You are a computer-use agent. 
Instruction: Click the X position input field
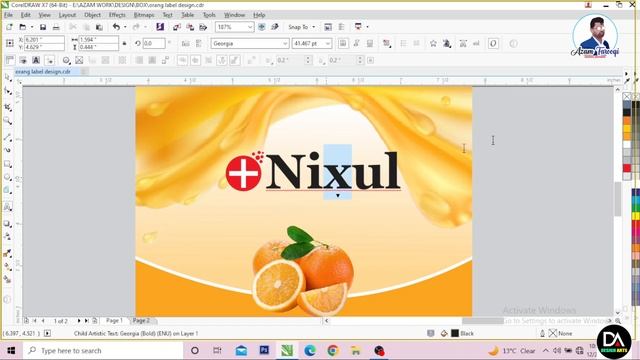[44, 40]
